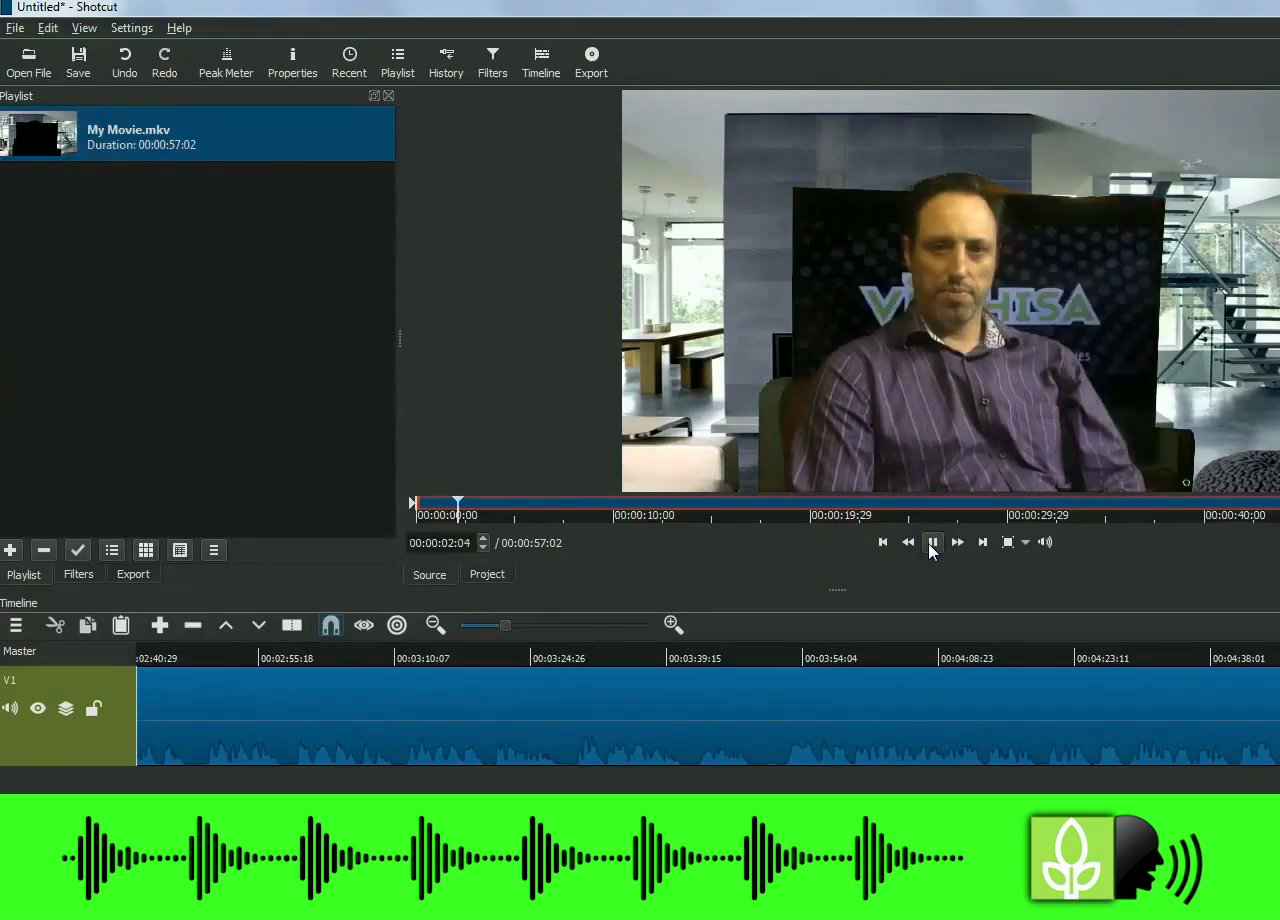Click the timeline zoom in magnifier
The width and height of the screenshot is (1280, 920).
click(x=673, y=625)
